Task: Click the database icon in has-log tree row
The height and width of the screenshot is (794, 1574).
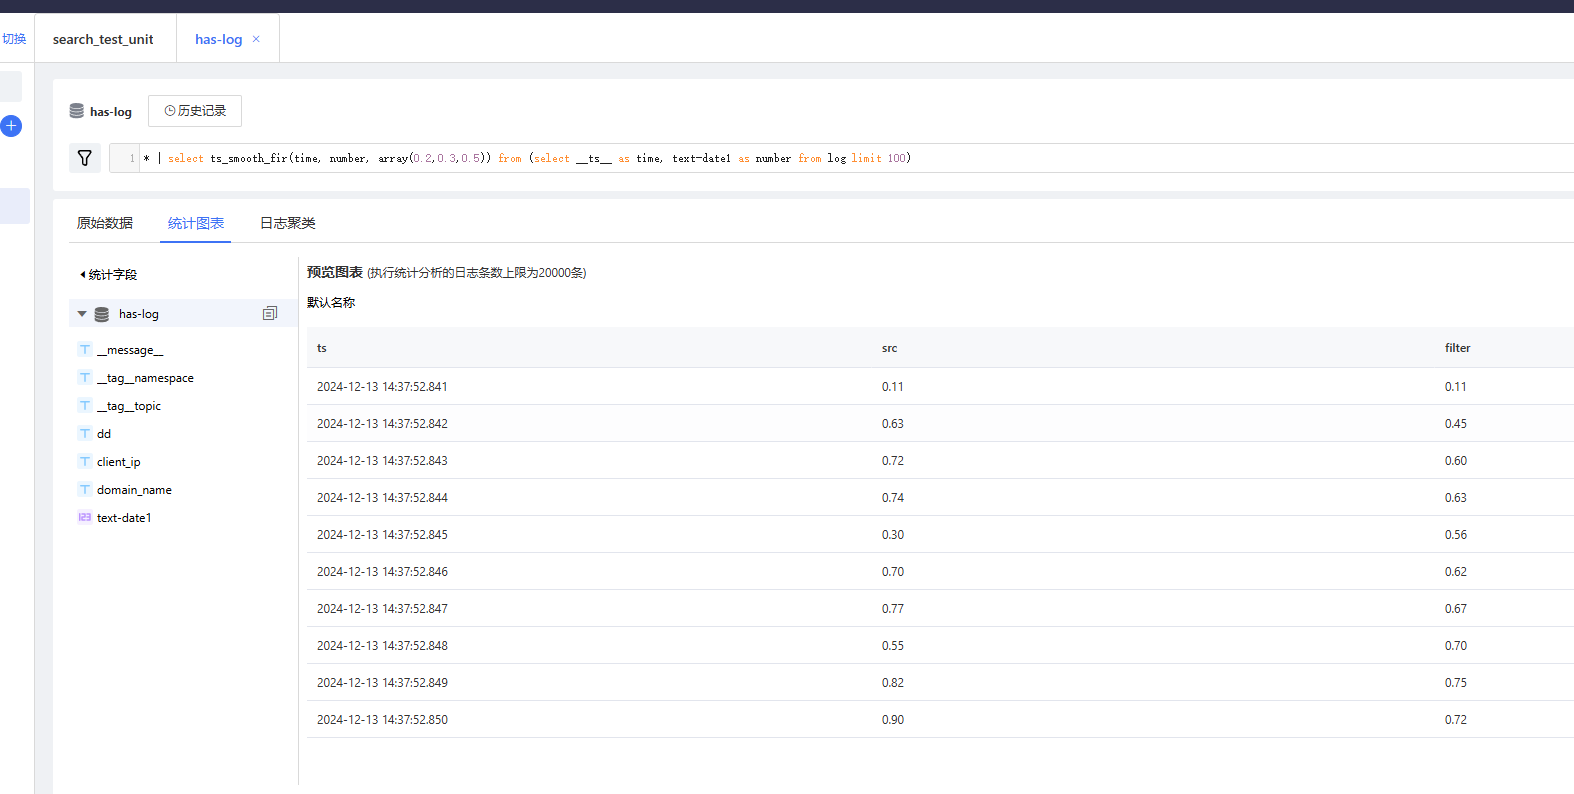Action: pos(102,314)
